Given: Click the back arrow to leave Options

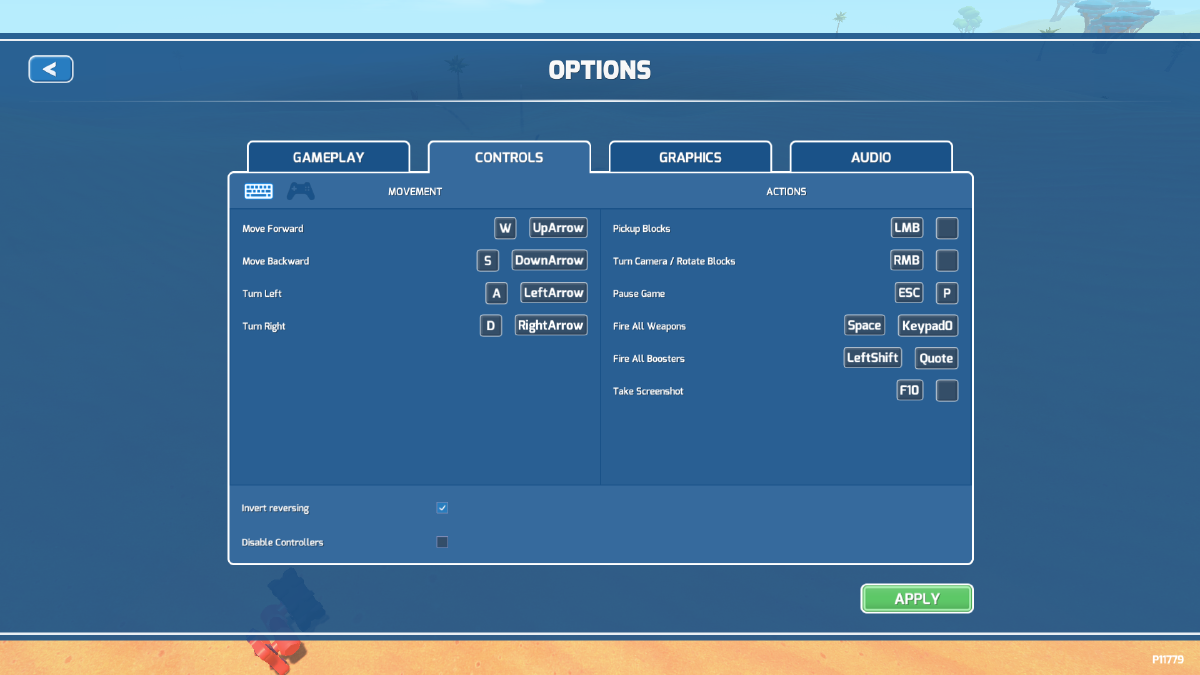Looking at the screenshot, I should click(x=51, y=69).
